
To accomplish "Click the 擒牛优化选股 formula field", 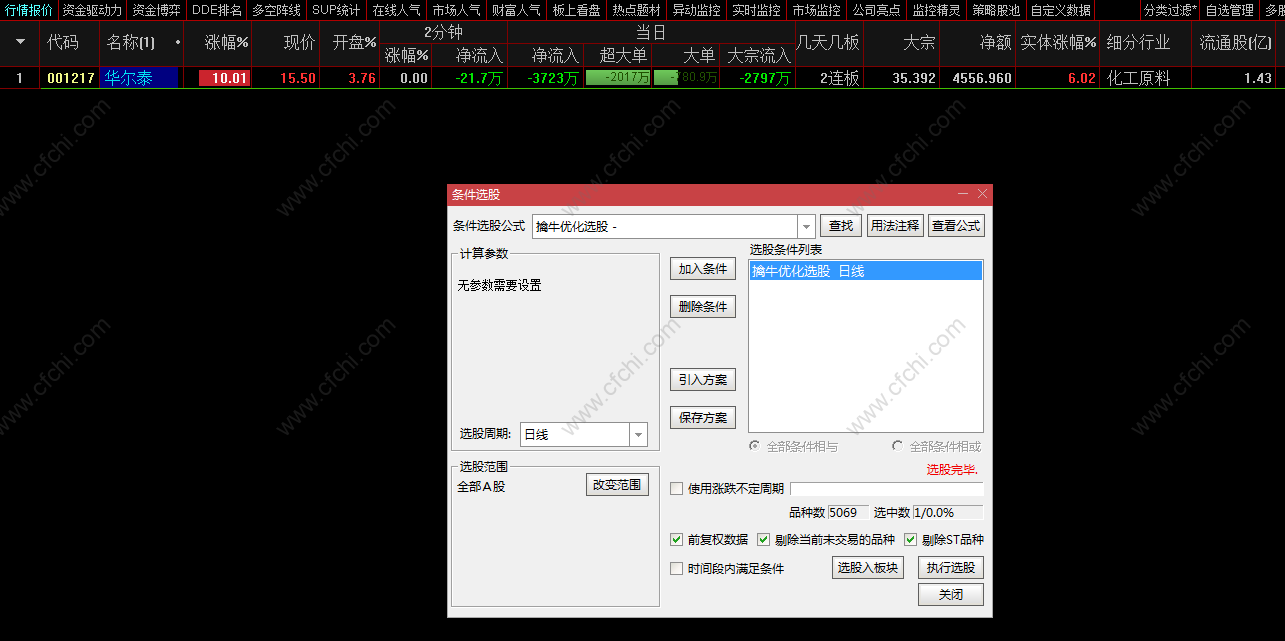I will point(665,227).
